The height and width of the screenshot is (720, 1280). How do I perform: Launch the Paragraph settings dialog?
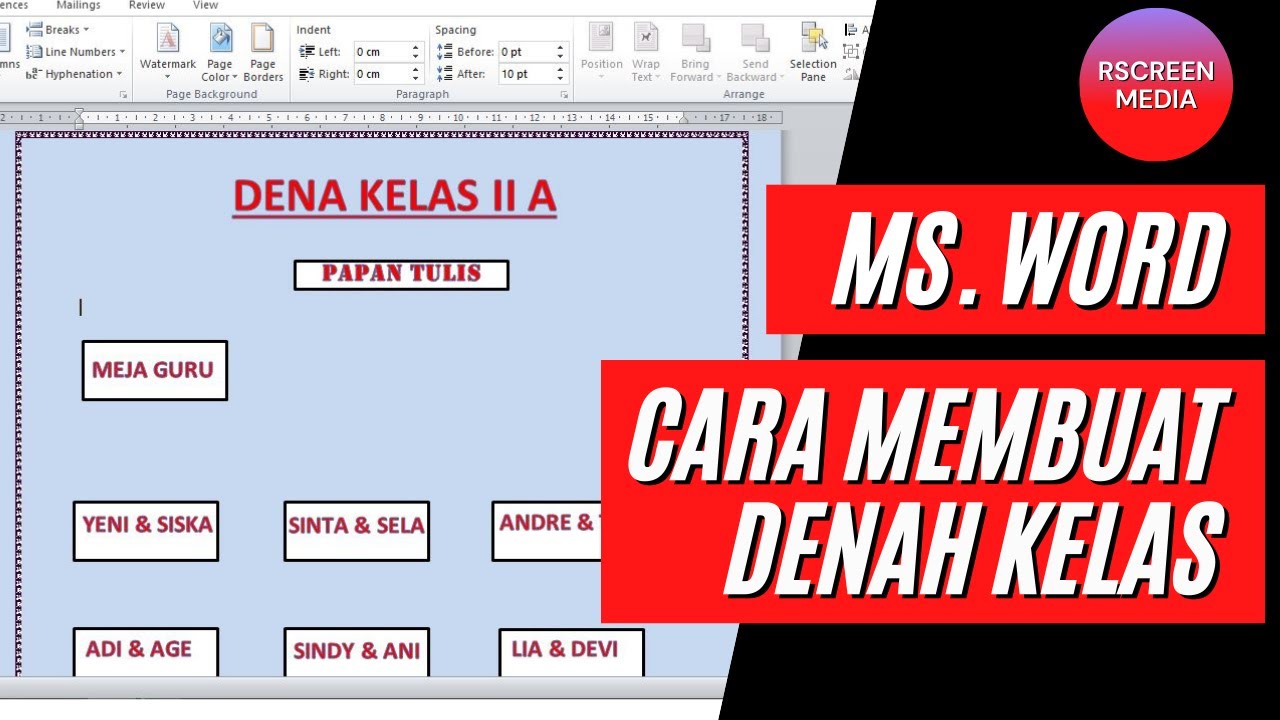(564, 95)
